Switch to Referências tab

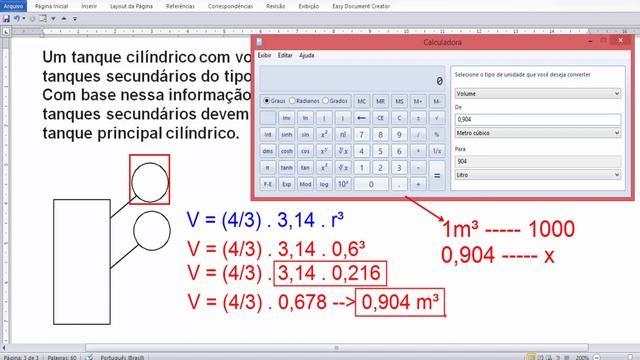point(180,6)
